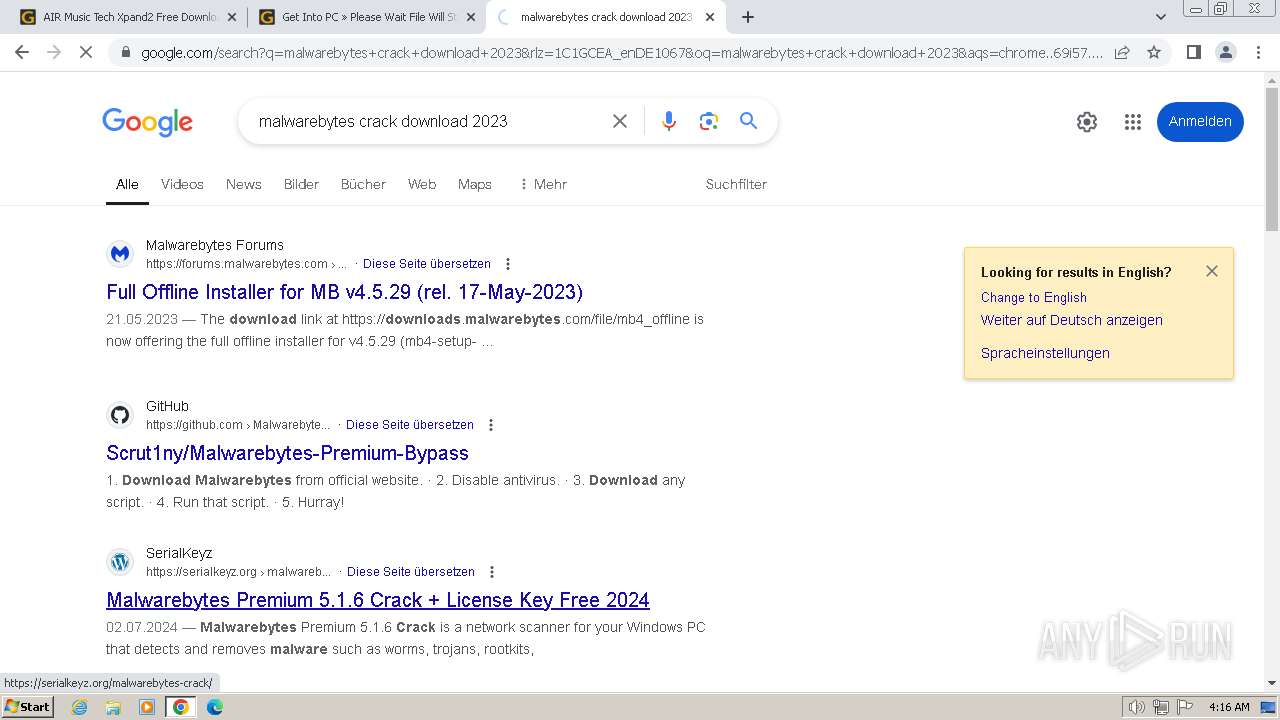The width and height of the screenshot is (1280, 720).
Task: Share this page icon in address bar
Action: pos(1122,52)
